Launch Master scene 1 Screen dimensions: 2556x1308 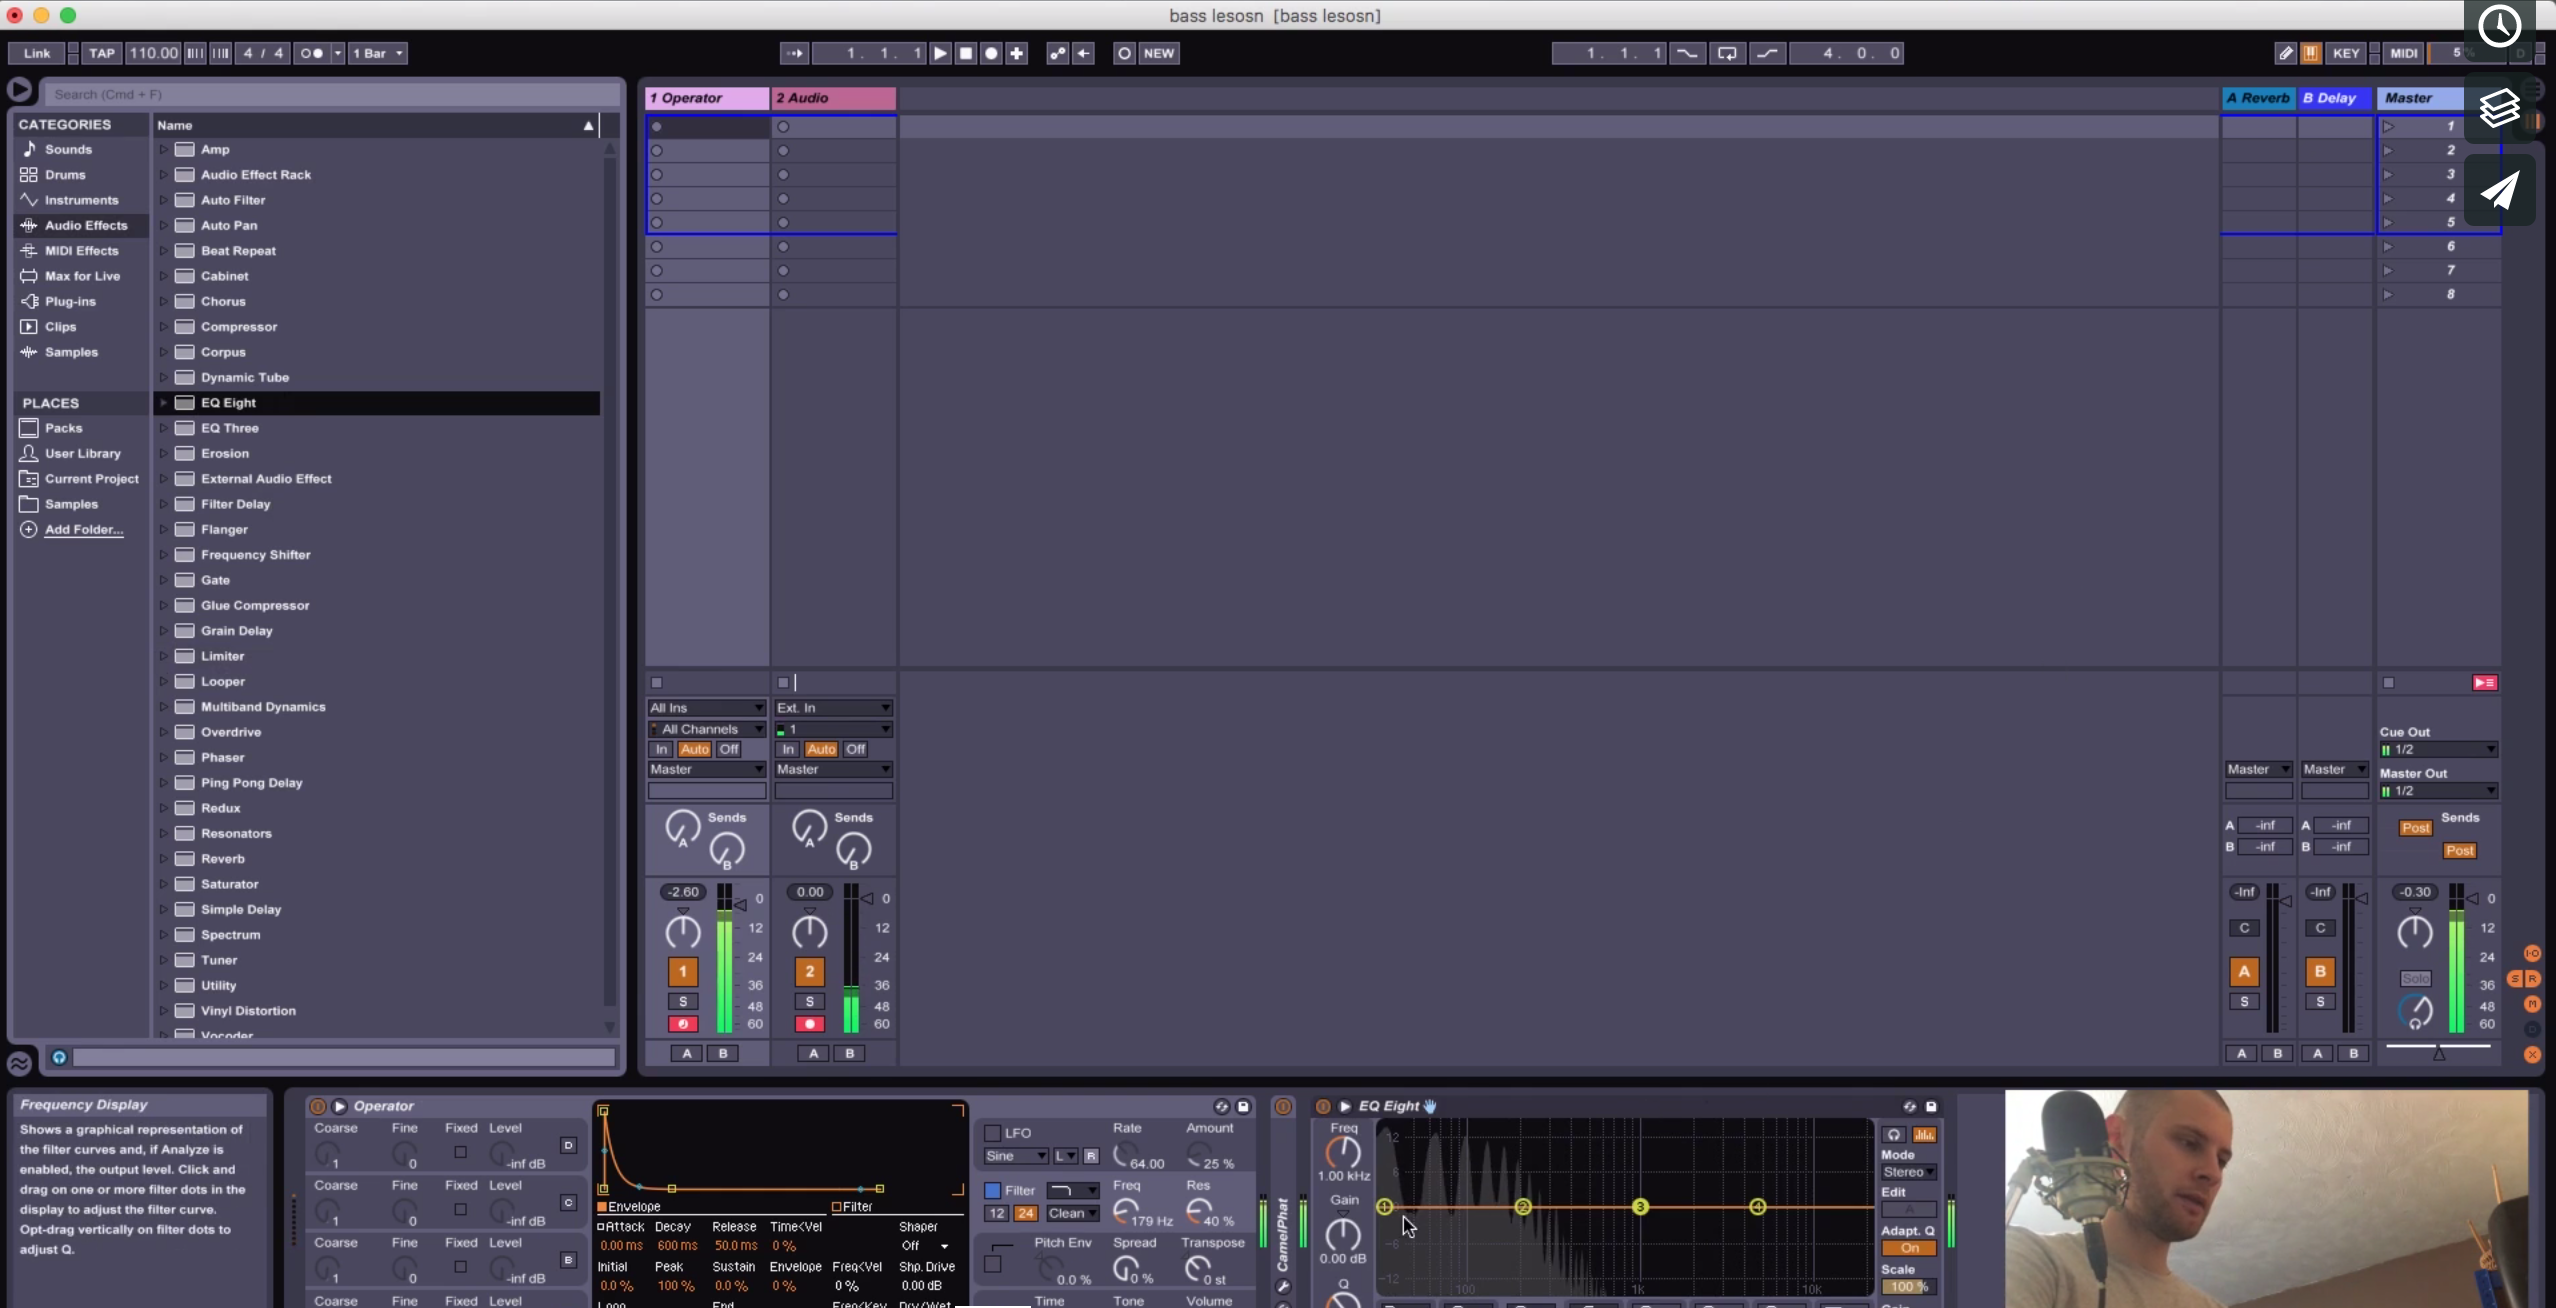click(2388, 126)
